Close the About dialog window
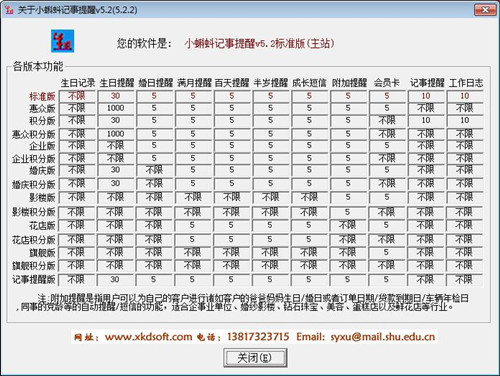Viewport: 500px width, 376px height. click(485, 10)
